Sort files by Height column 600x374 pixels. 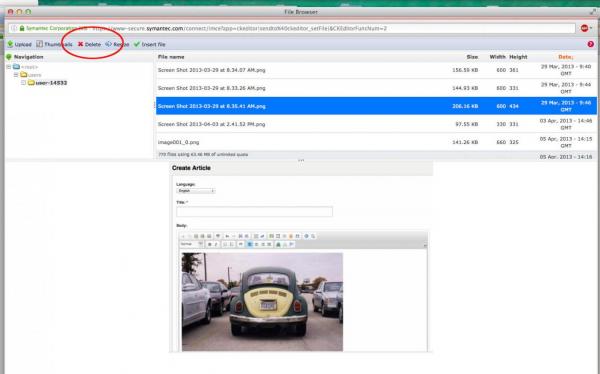pyautogui.click(x=518, y=57)
